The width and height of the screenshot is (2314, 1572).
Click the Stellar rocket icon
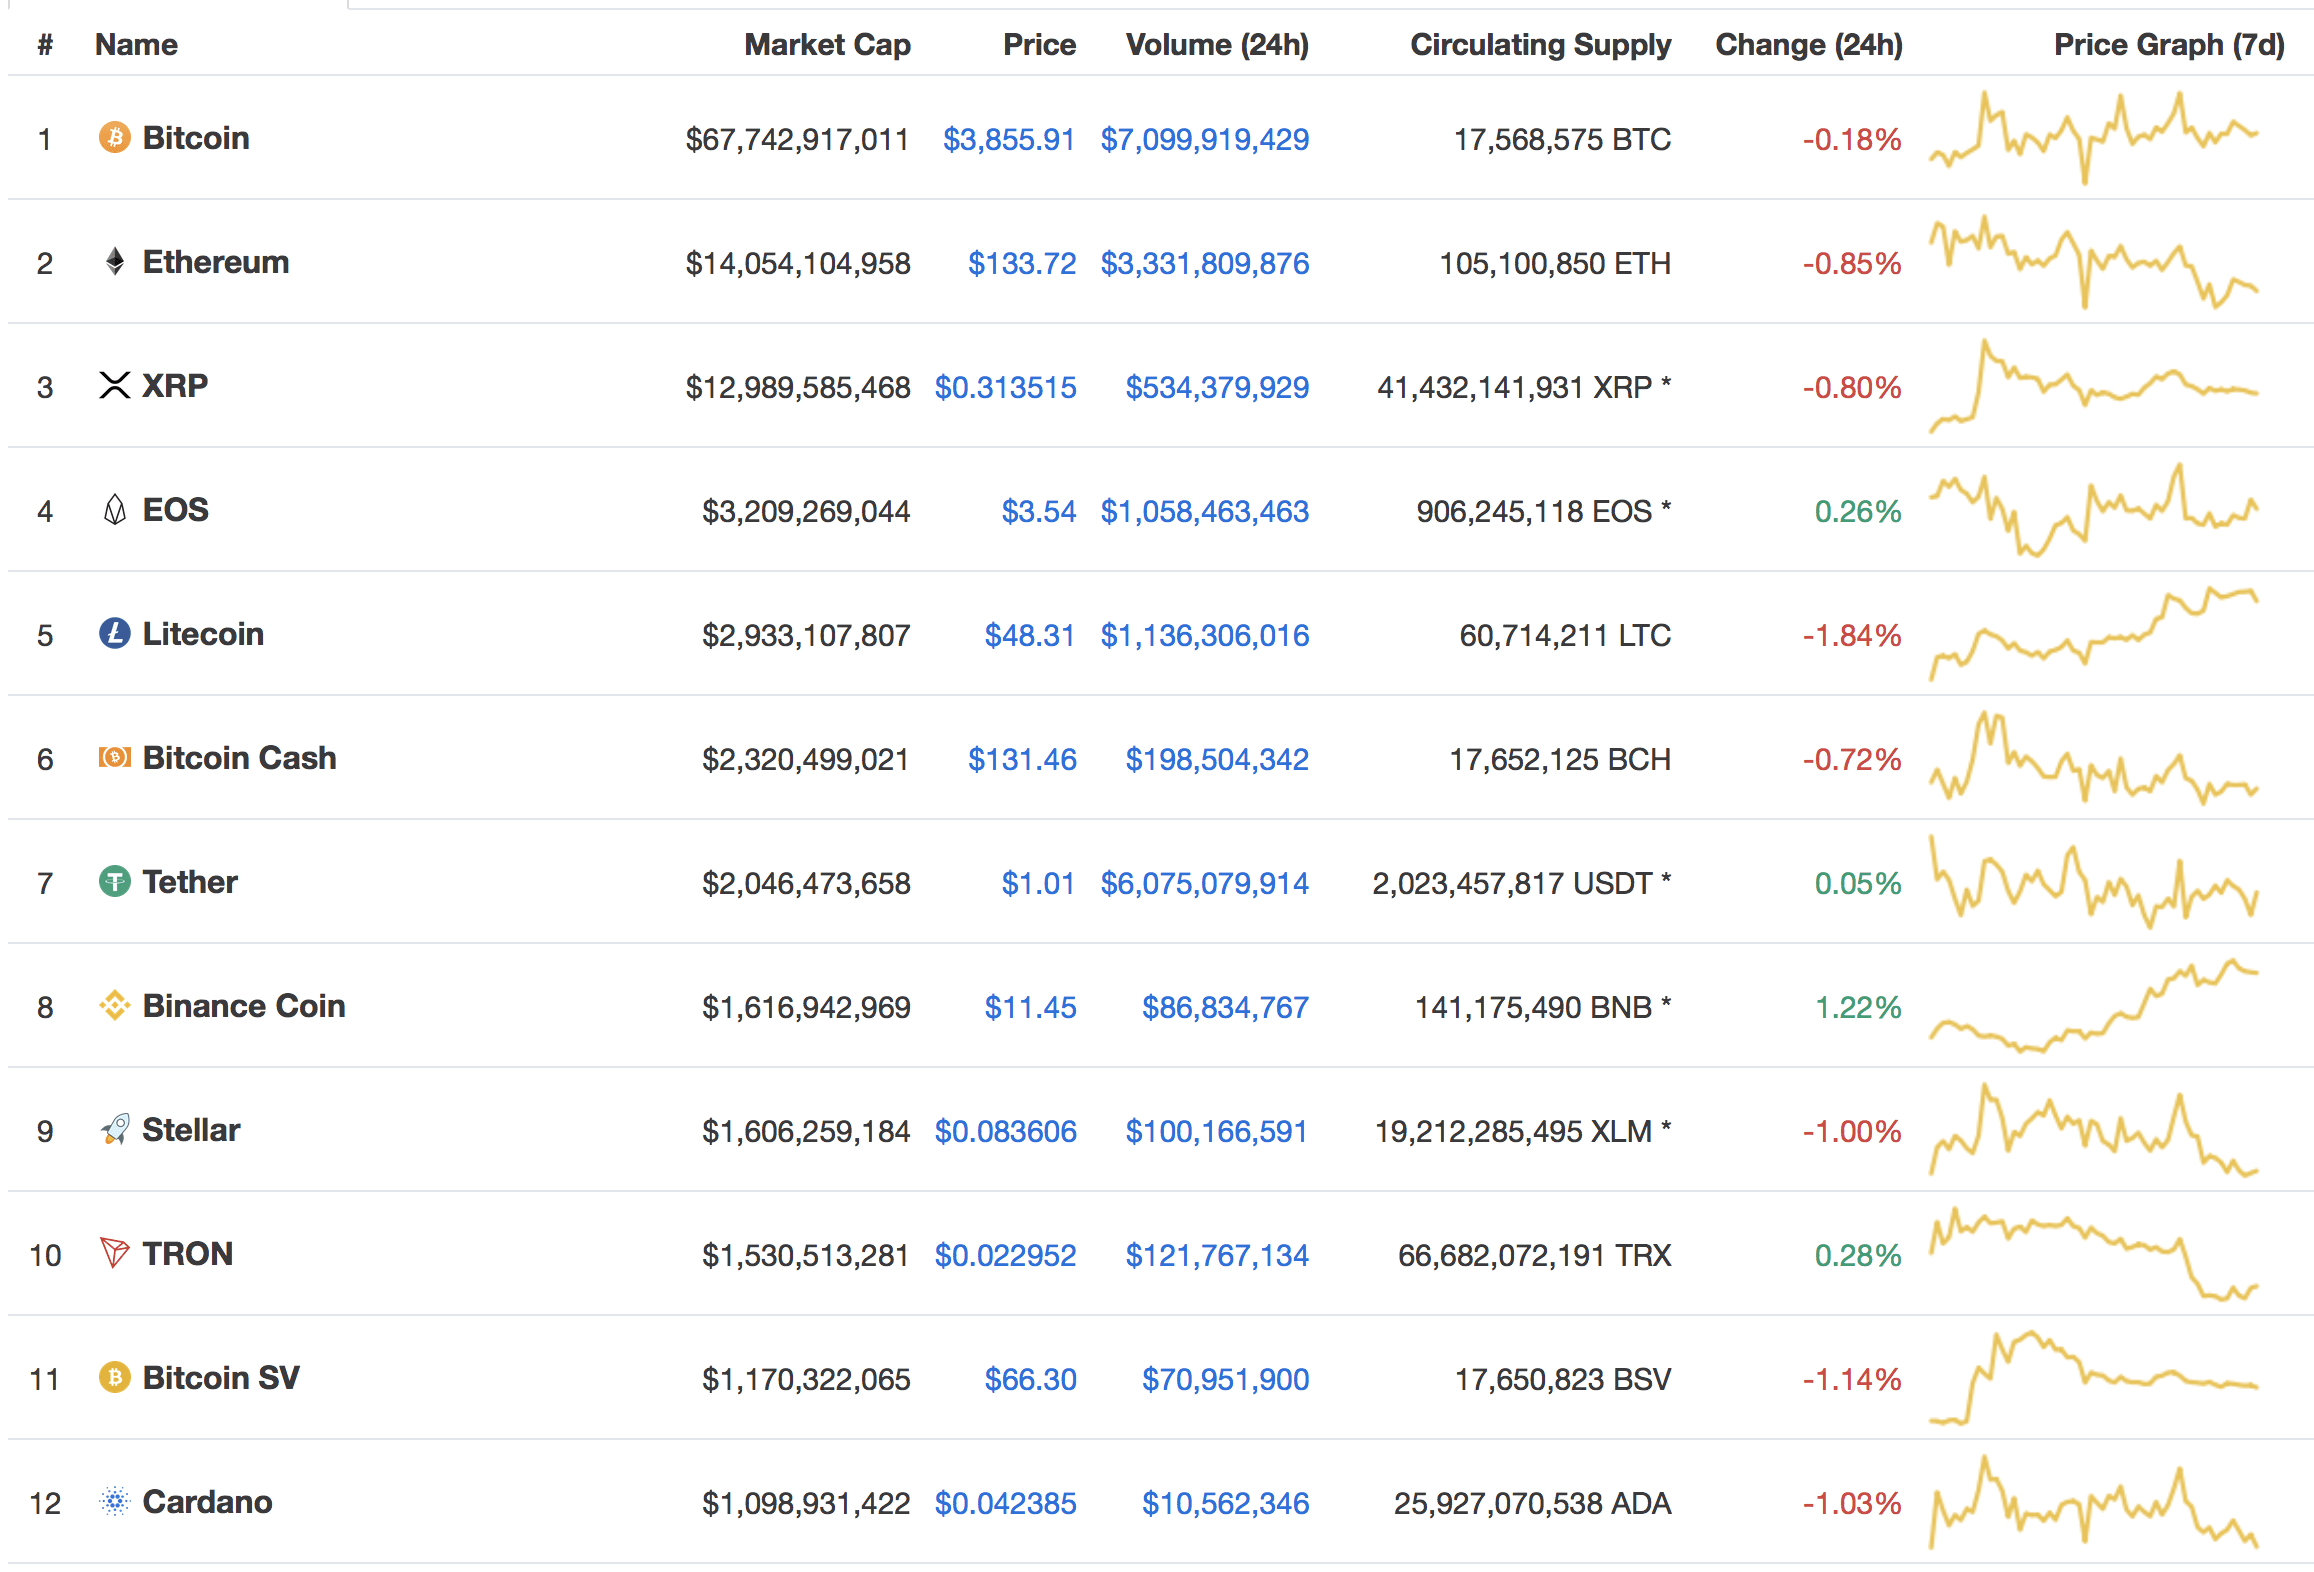coord(115,1129)
